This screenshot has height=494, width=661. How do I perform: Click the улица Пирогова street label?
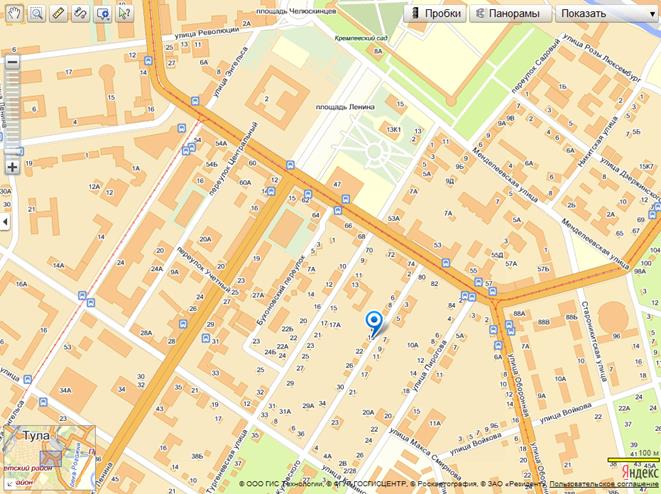click(429, 366)
